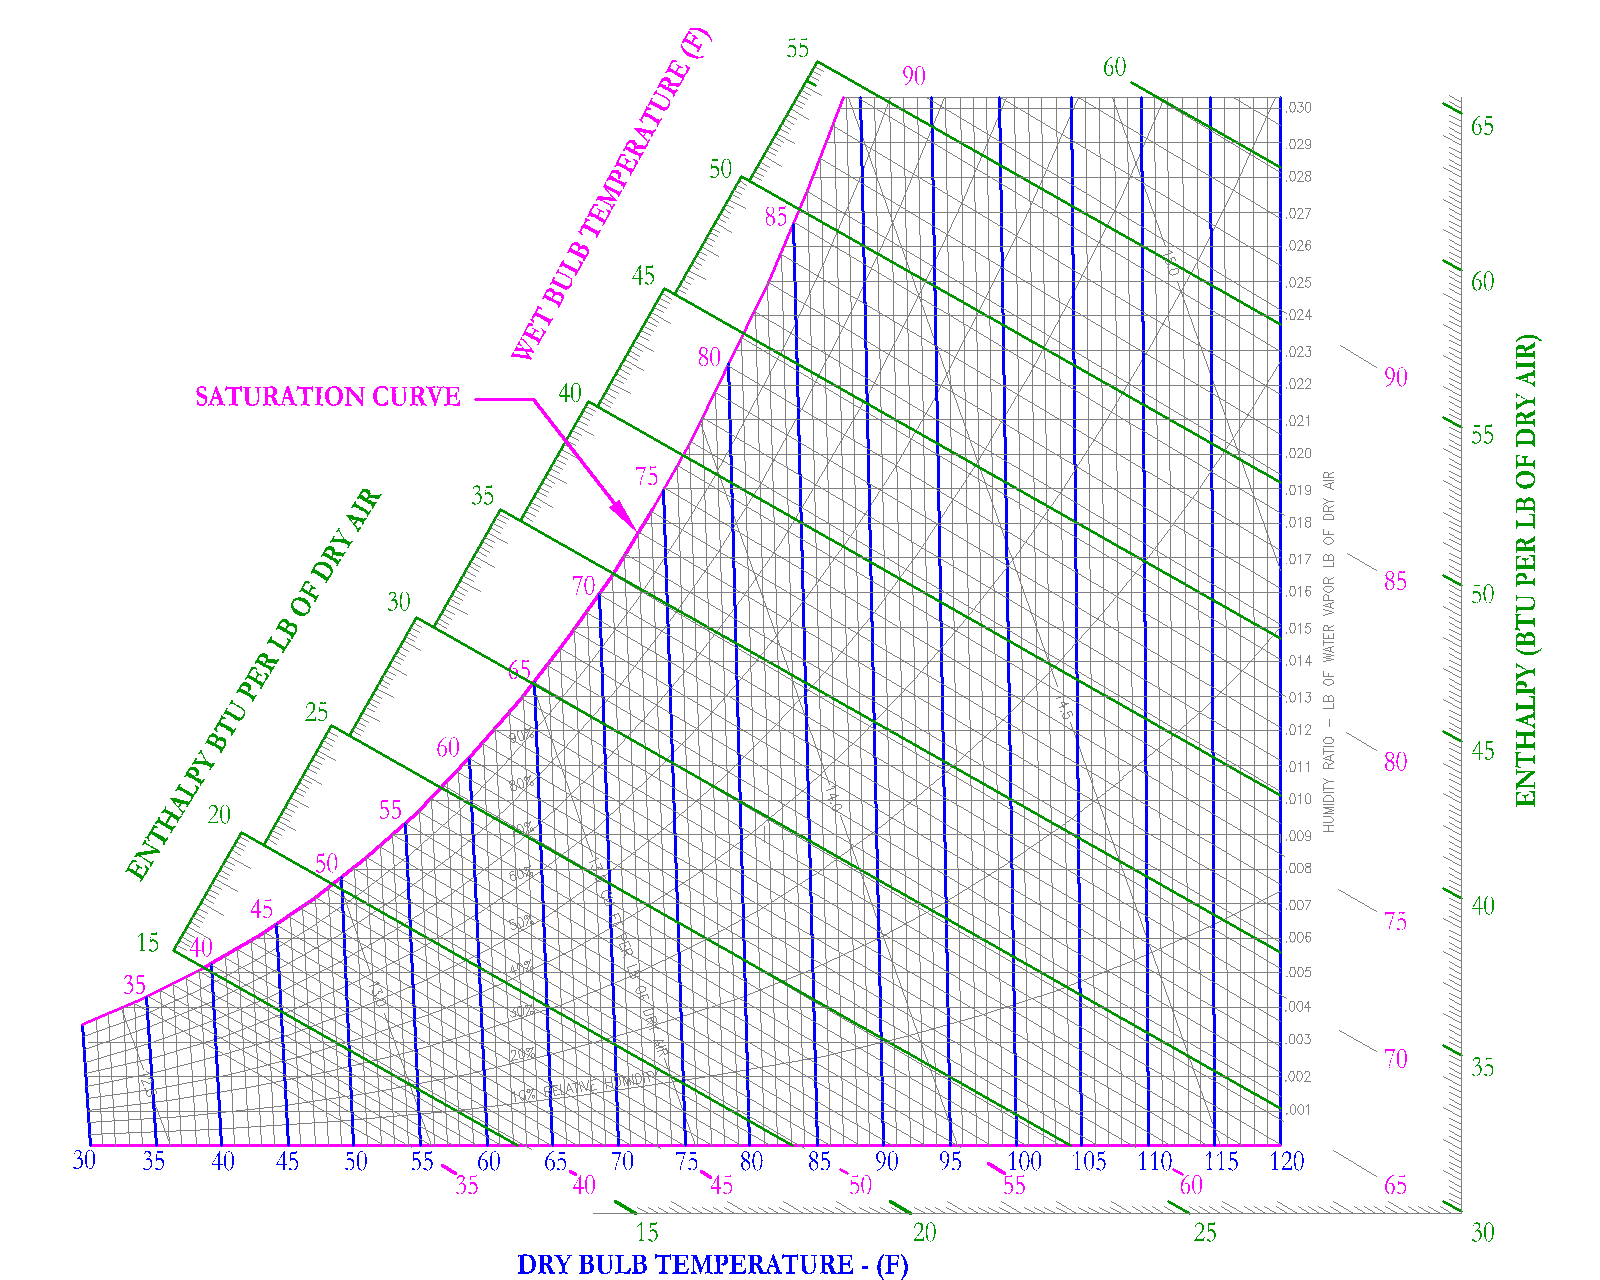Screen dimensions: 1600x1280
Task: Click the blue dry bulb axis label 70
Action: coord(622,1161)
